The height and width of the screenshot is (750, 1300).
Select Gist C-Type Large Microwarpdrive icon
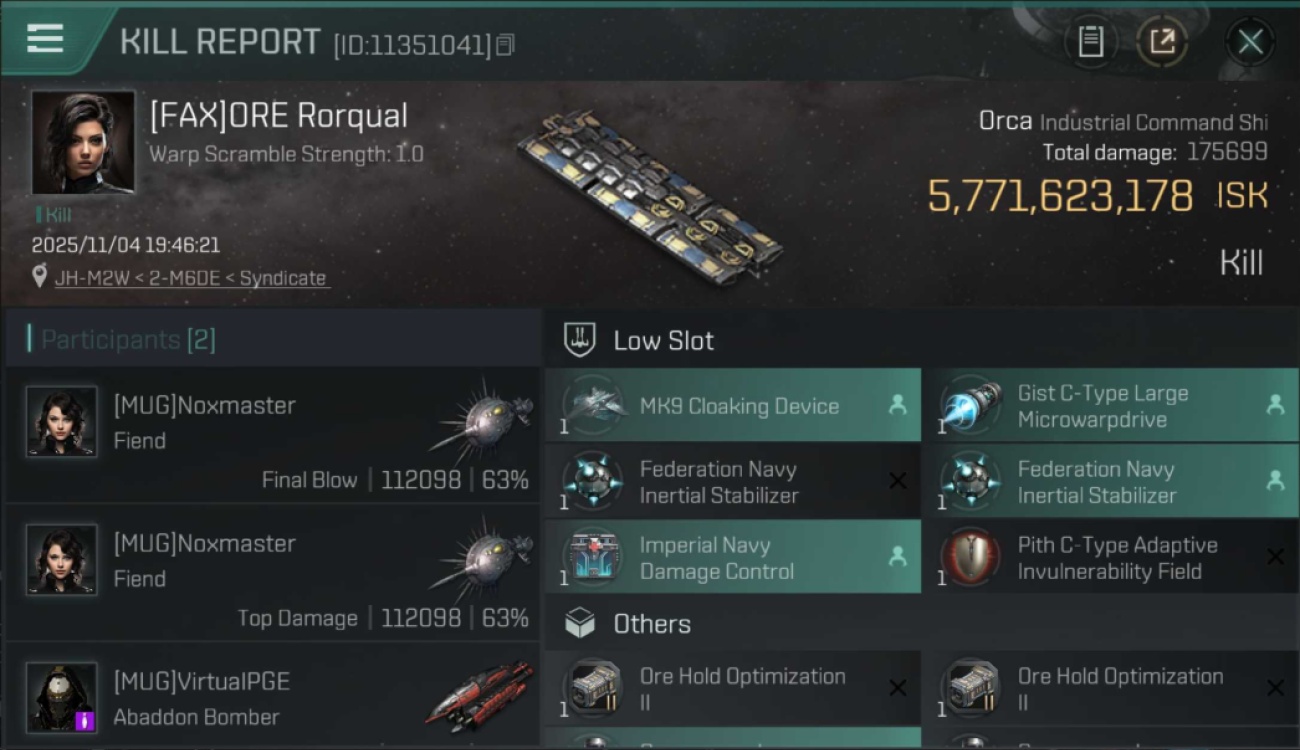[970, 405]
